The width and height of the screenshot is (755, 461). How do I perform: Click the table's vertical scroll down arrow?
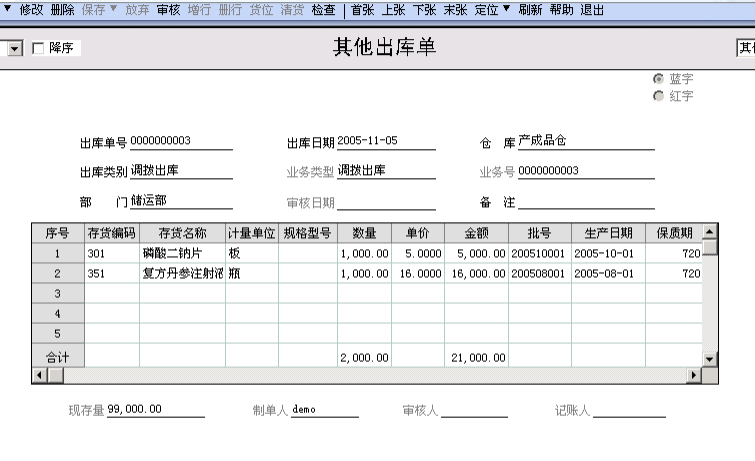[710, 359]
